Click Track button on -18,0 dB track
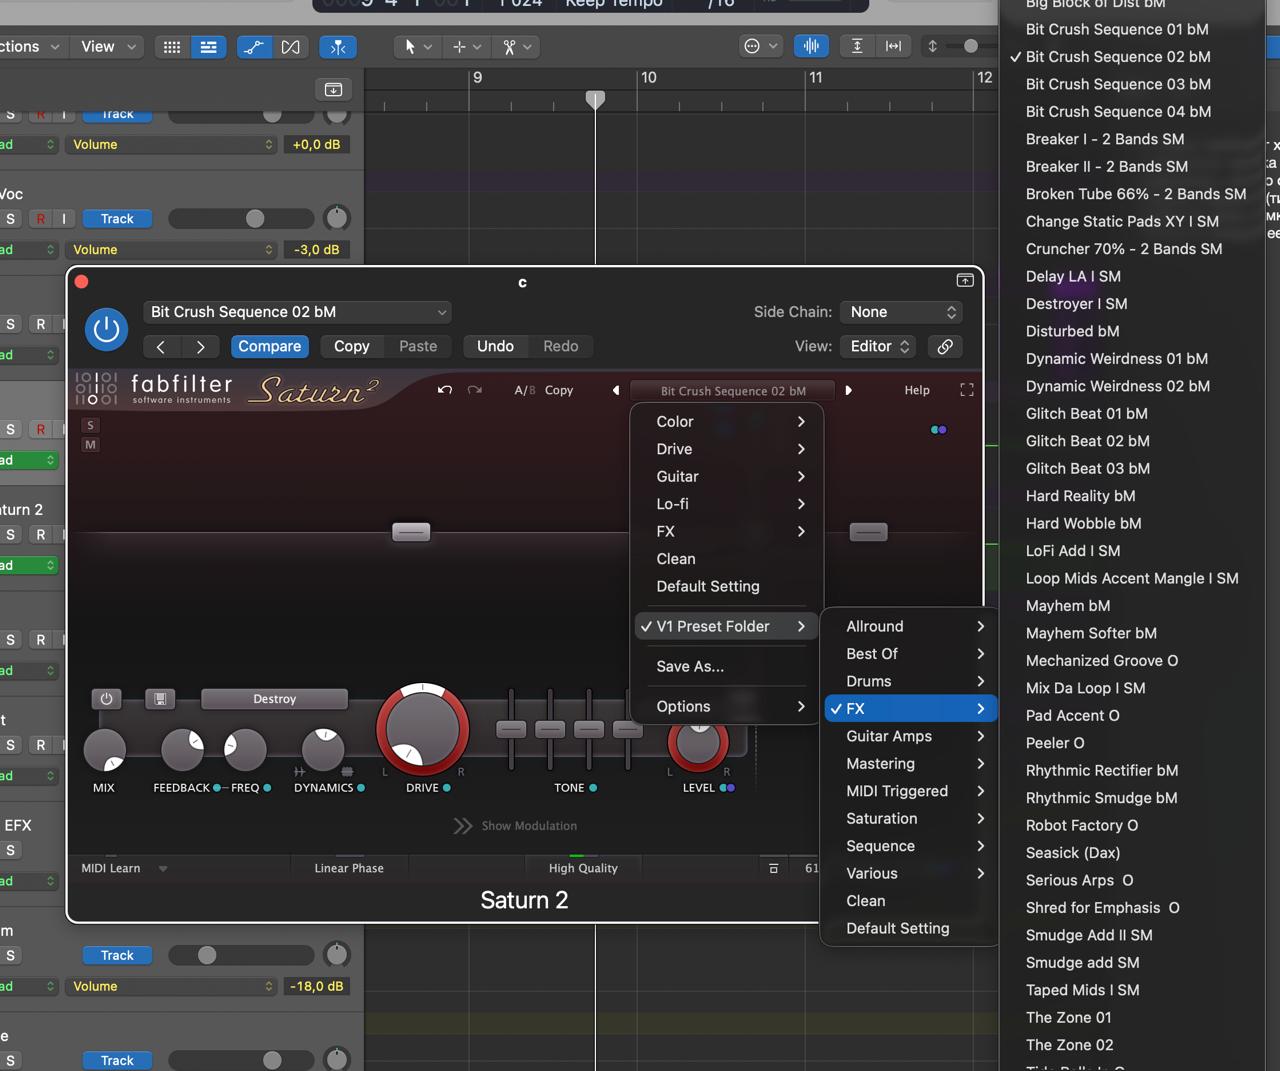The width and height of the screenshot is (1280, 1071). (117, 955)
